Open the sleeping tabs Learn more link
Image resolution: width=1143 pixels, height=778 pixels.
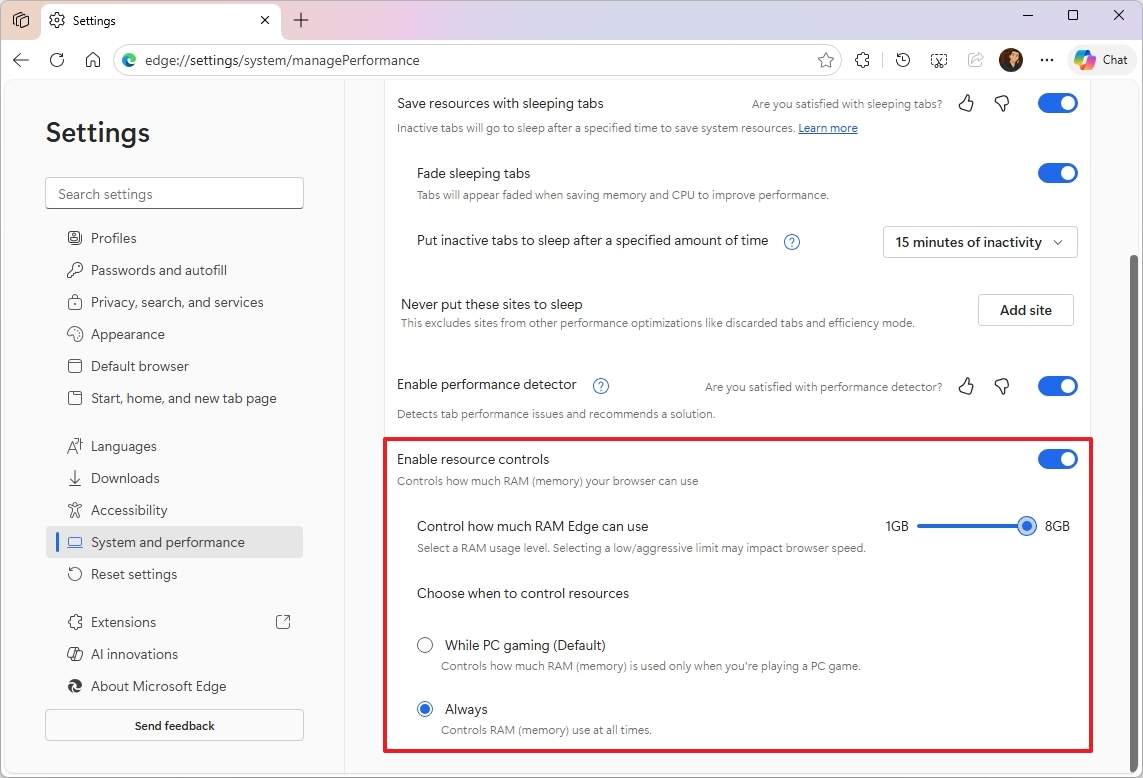coord(828,128)
